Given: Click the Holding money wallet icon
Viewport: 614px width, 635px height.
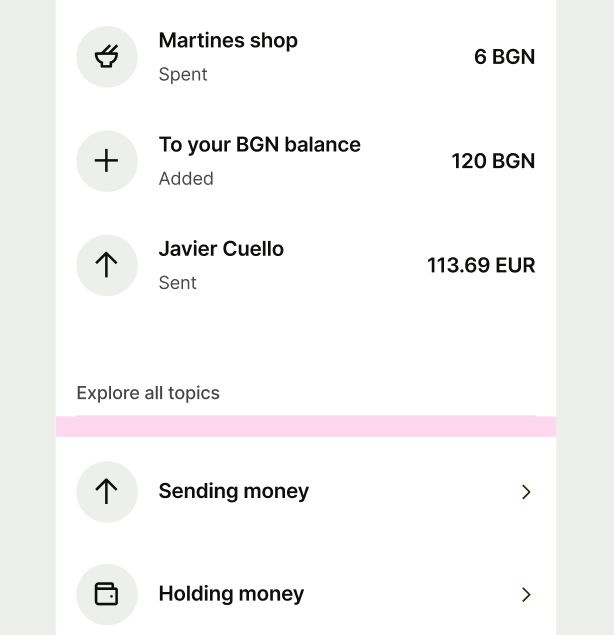Looking at the screenshot, I should pyautogui.click(x=106, y=594).
